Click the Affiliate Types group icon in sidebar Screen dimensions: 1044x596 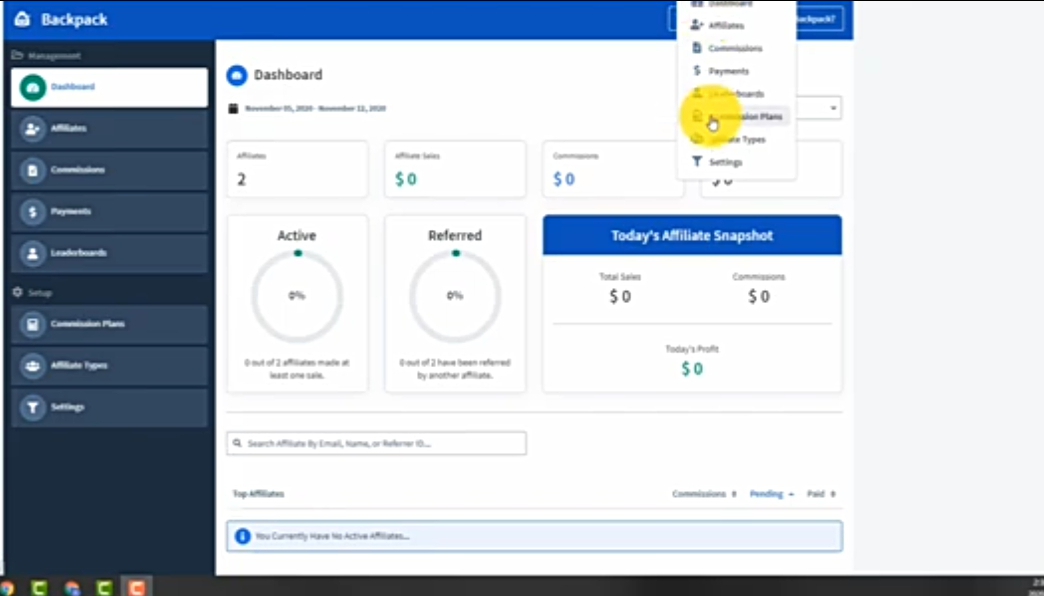(x=32, y=366)
